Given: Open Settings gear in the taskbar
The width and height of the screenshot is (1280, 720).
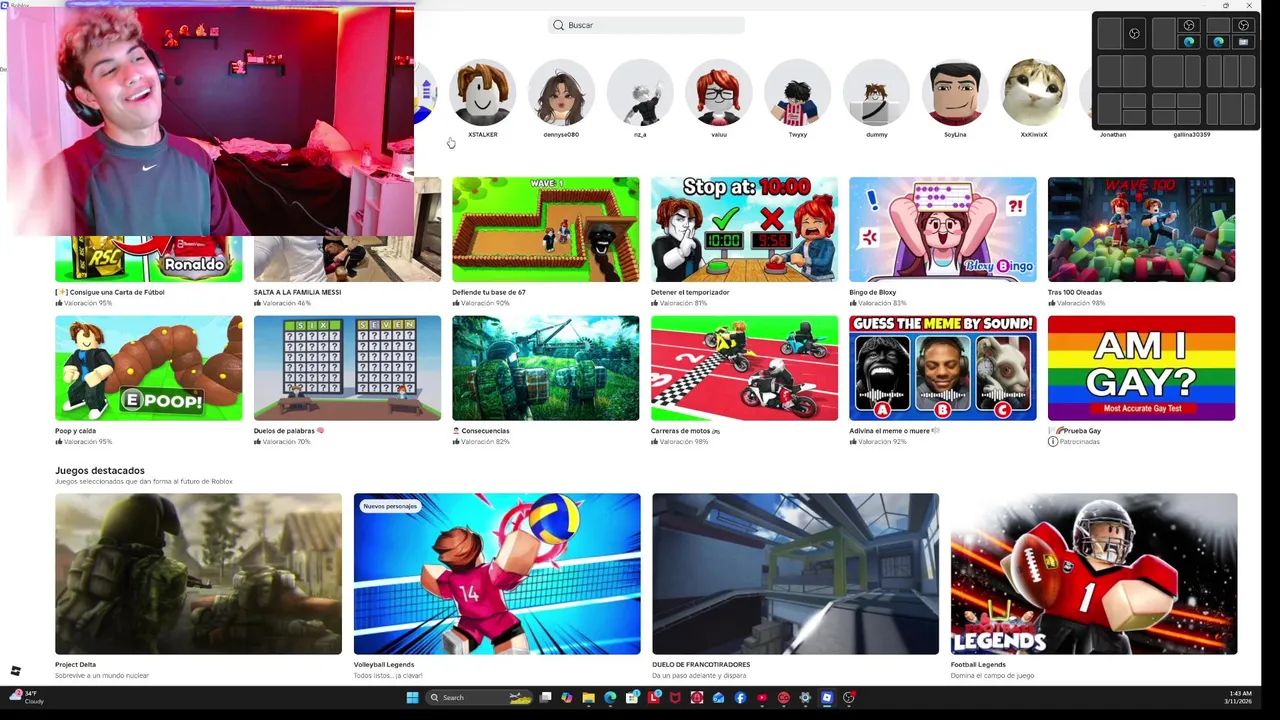Looking at the screenshot, I should (x=805, y=697).
